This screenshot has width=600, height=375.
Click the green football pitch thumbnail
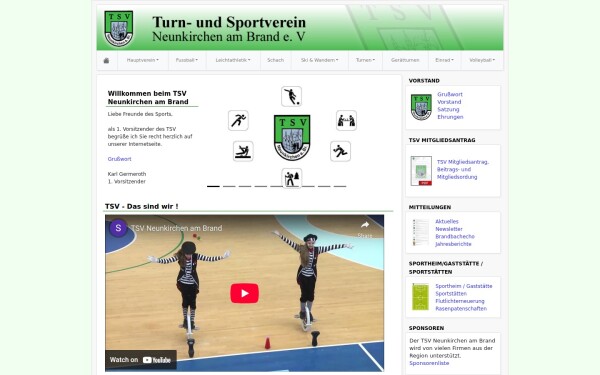[421, 297]
